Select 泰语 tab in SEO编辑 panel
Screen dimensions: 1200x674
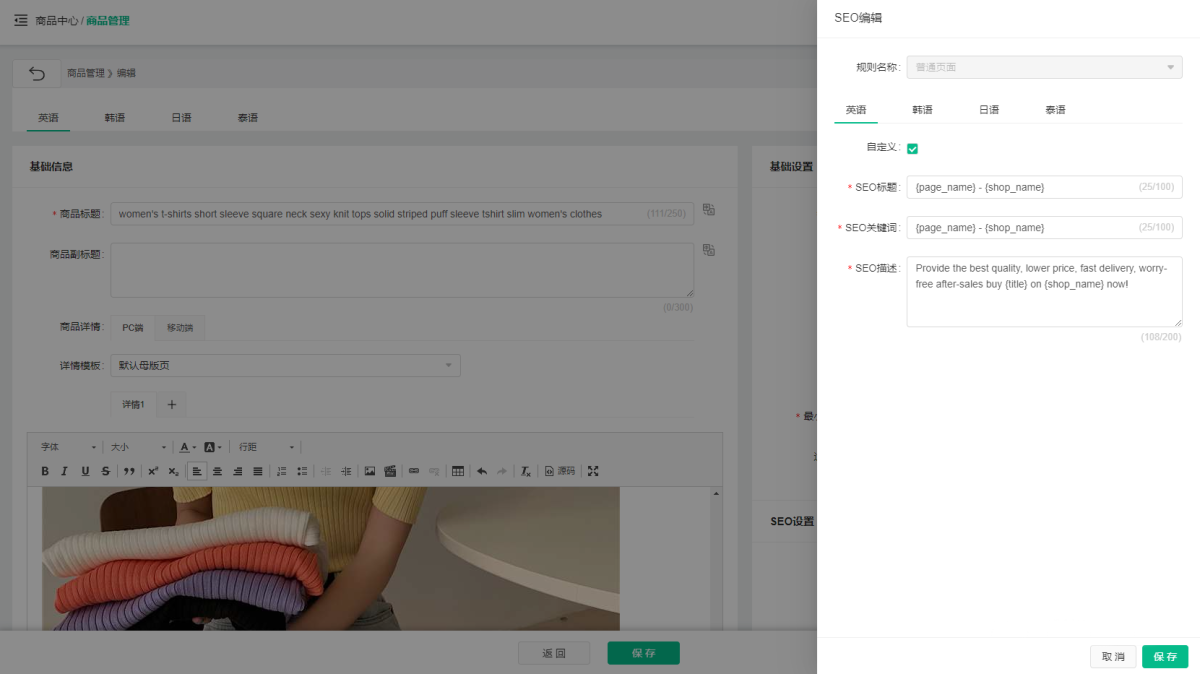(x=1055, y=110)
